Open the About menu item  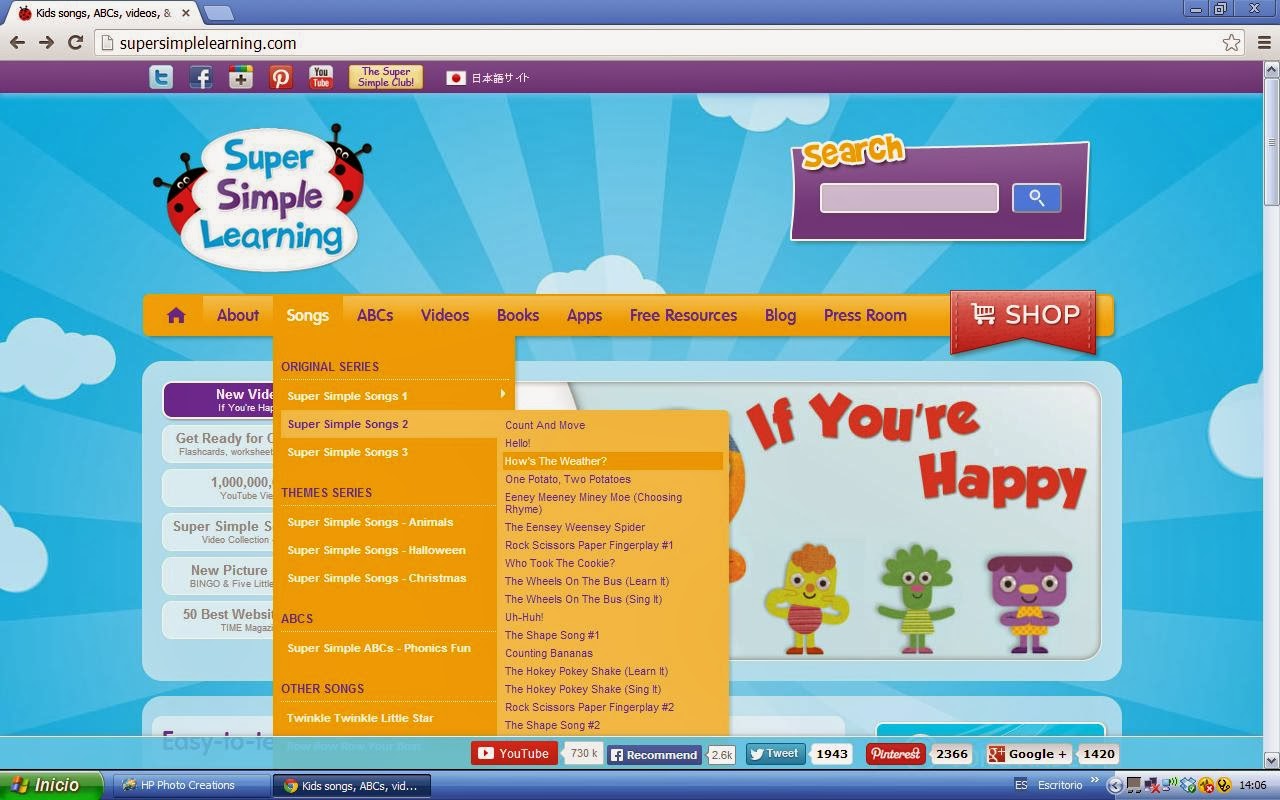(x=238, y=315)
